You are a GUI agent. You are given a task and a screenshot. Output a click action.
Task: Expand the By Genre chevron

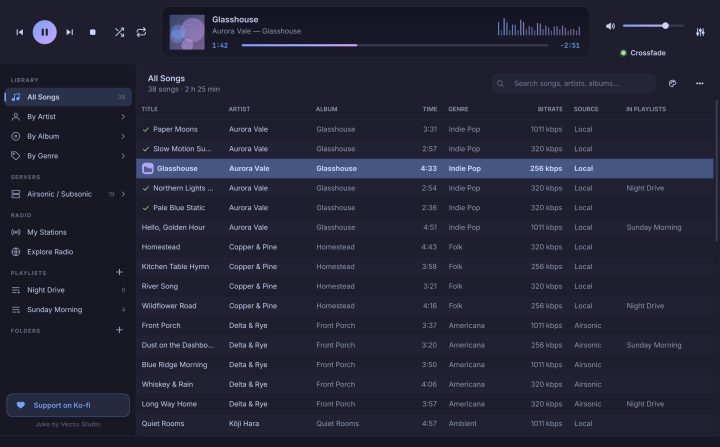pos(123,156)
